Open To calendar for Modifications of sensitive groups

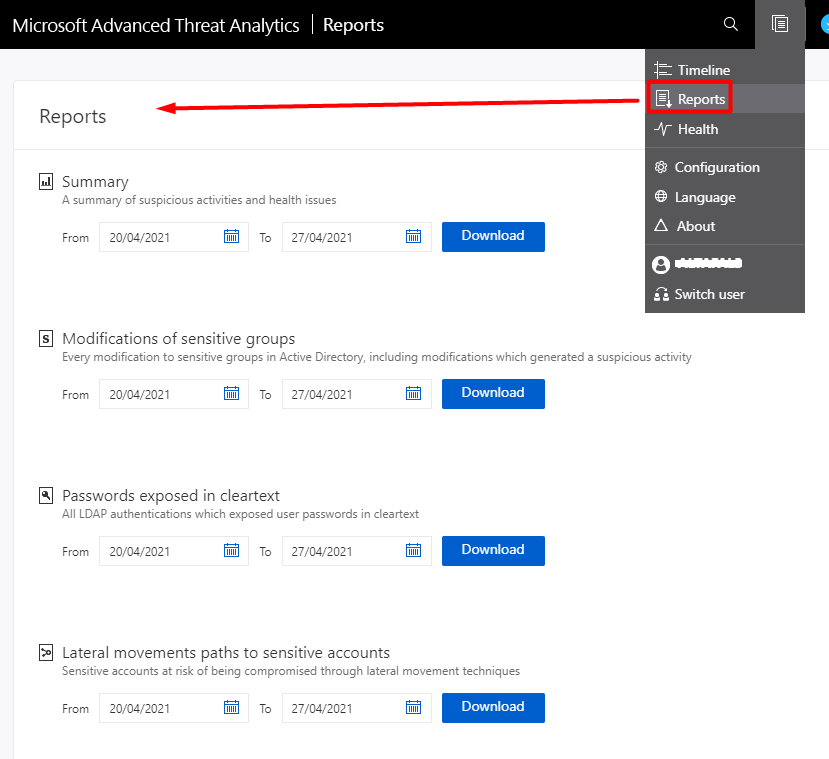click(413, 393)
